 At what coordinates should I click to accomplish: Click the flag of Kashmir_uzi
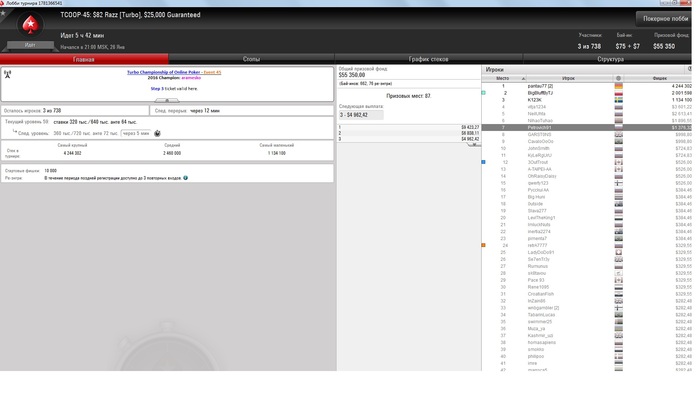[618, 336]
